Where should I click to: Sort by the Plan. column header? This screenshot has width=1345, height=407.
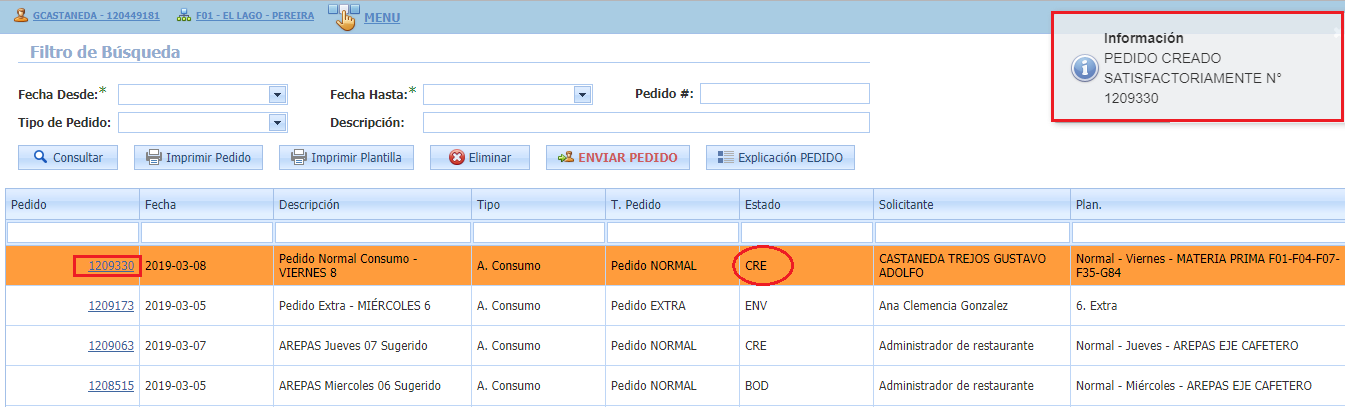click(1207, 204)
